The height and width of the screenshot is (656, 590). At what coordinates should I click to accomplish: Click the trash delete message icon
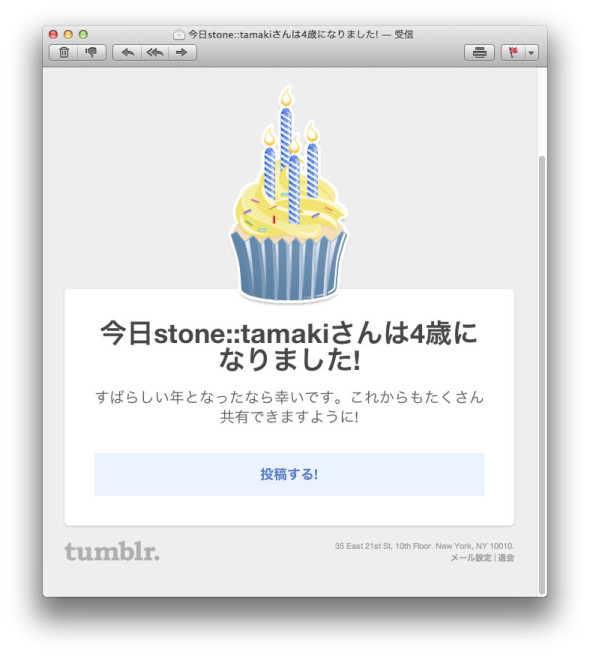64,53
